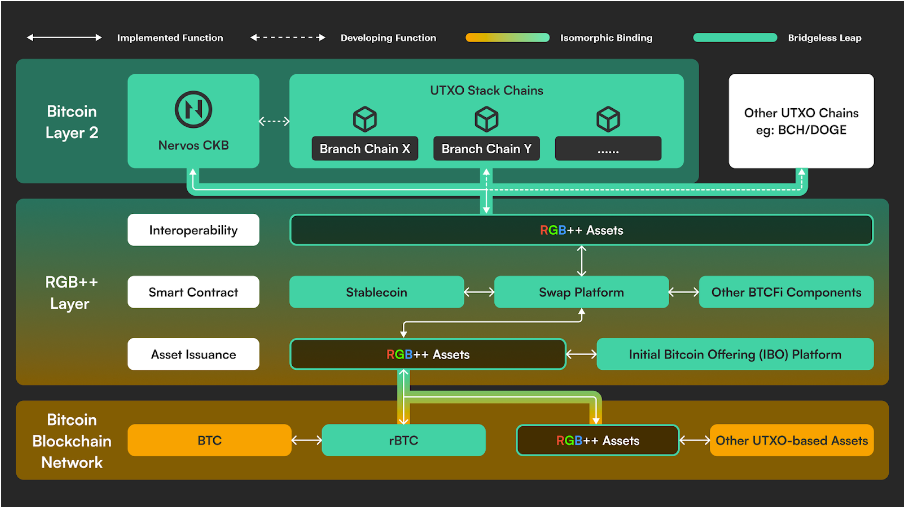Image resolution: width=904 pixels, height=507 pixels.
Task: Click the Nervos CKB logo icon
Action: coord(193,109)
